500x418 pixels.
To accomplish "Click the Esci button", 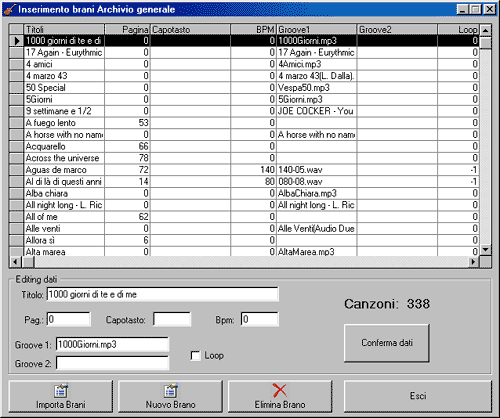I will 418,396.
